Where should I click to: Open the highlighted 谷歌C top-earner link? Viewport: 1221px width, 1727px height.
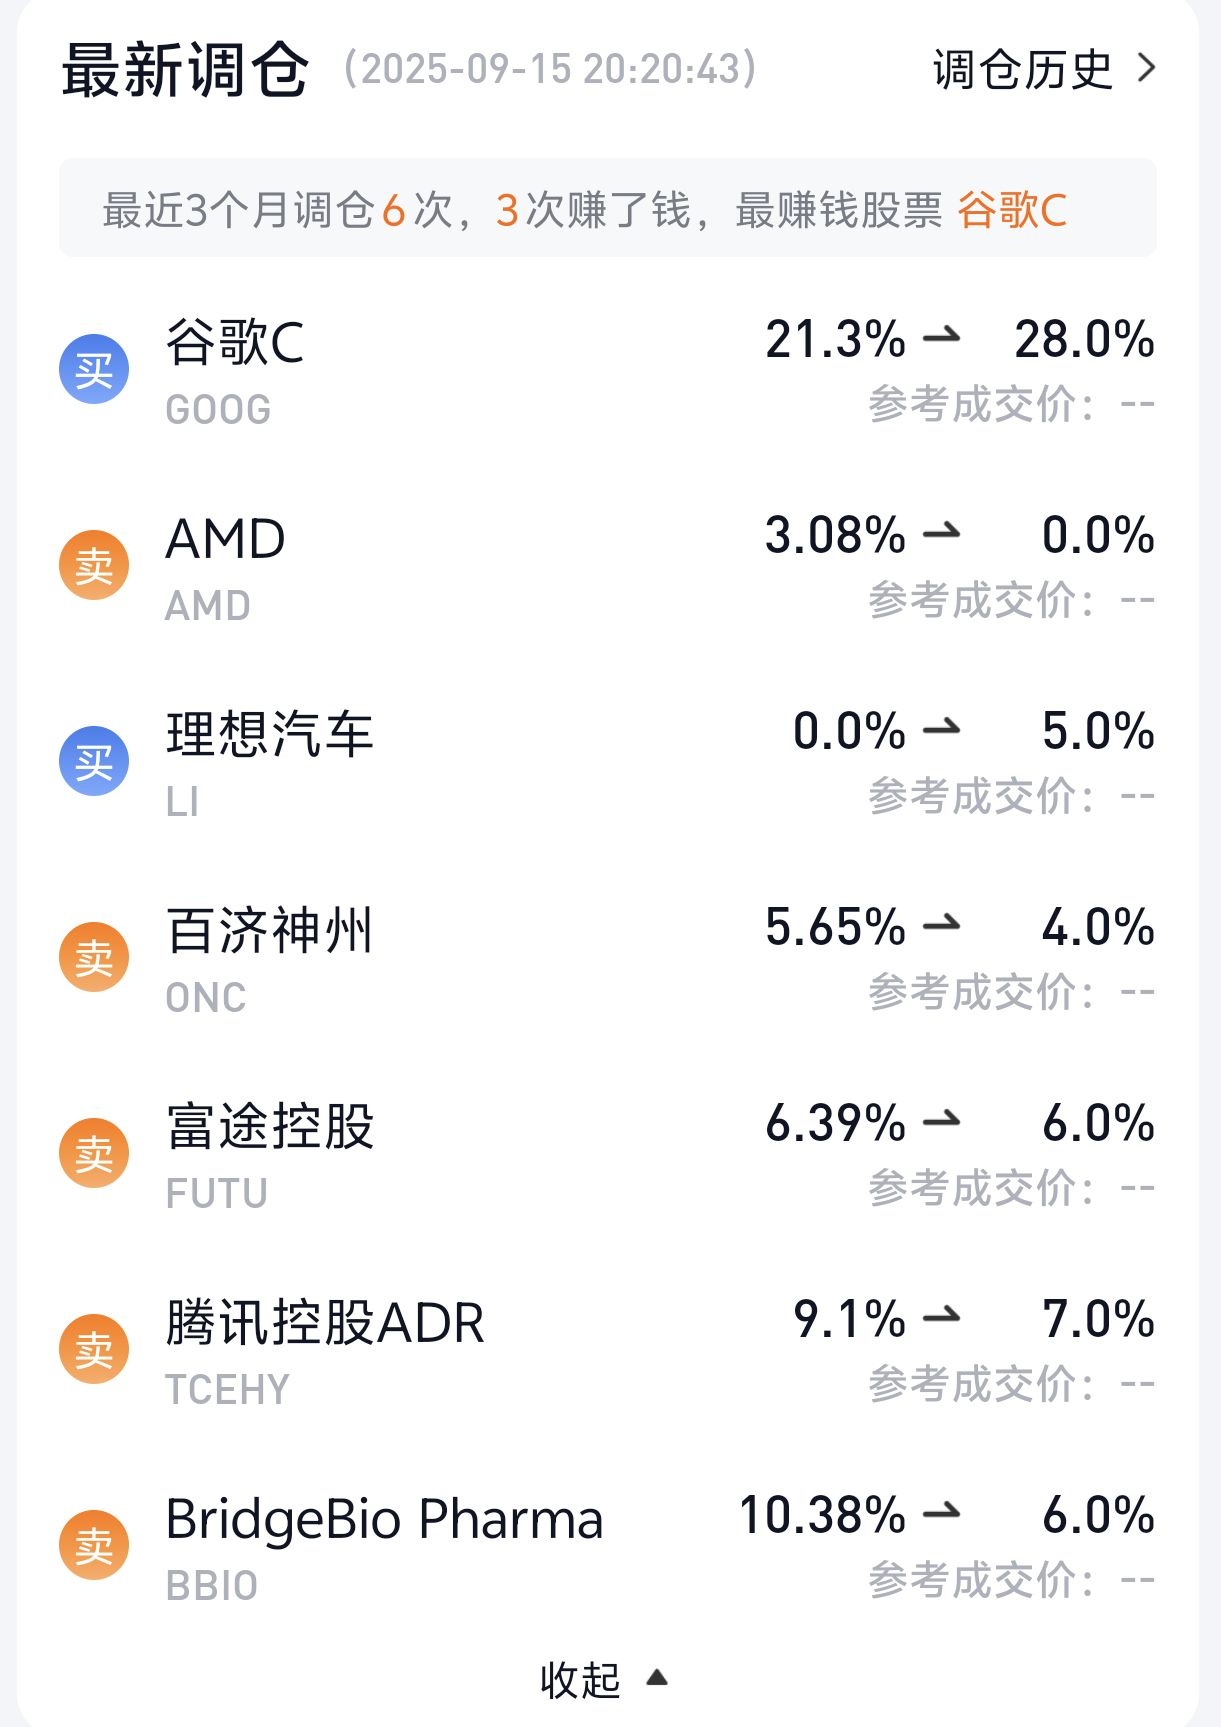coord(1012,210)
